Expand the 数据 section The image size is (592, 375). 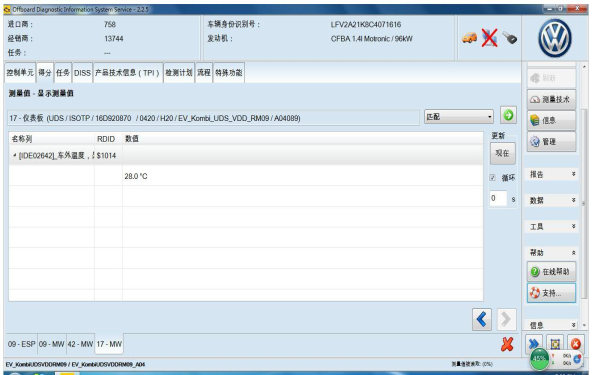click(552, 200)
